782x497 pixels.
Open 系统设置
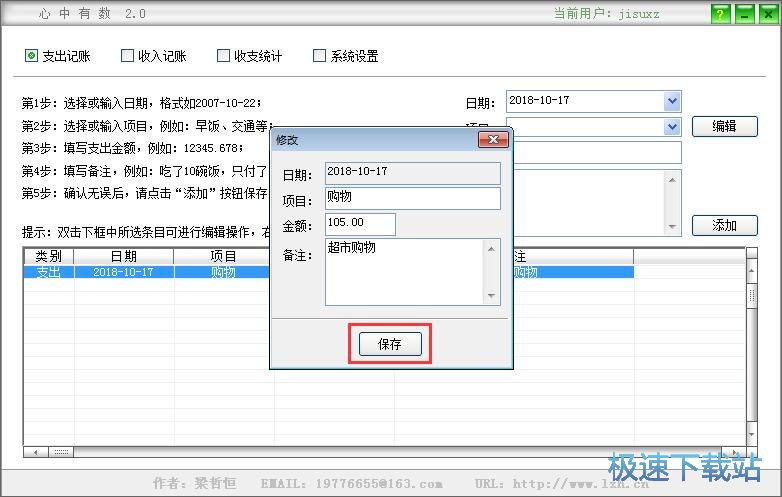click(x=346, y=56)
